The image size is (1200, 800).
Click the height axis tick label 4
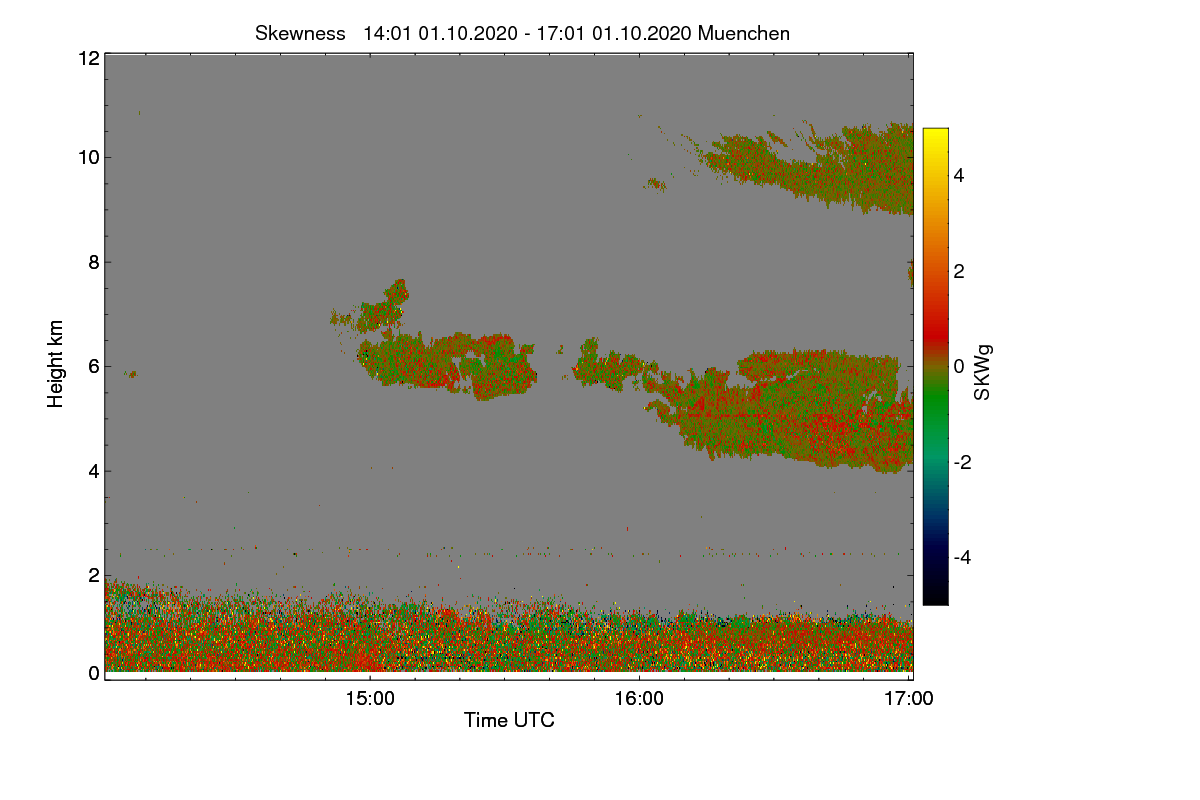(x=93, y=471)
